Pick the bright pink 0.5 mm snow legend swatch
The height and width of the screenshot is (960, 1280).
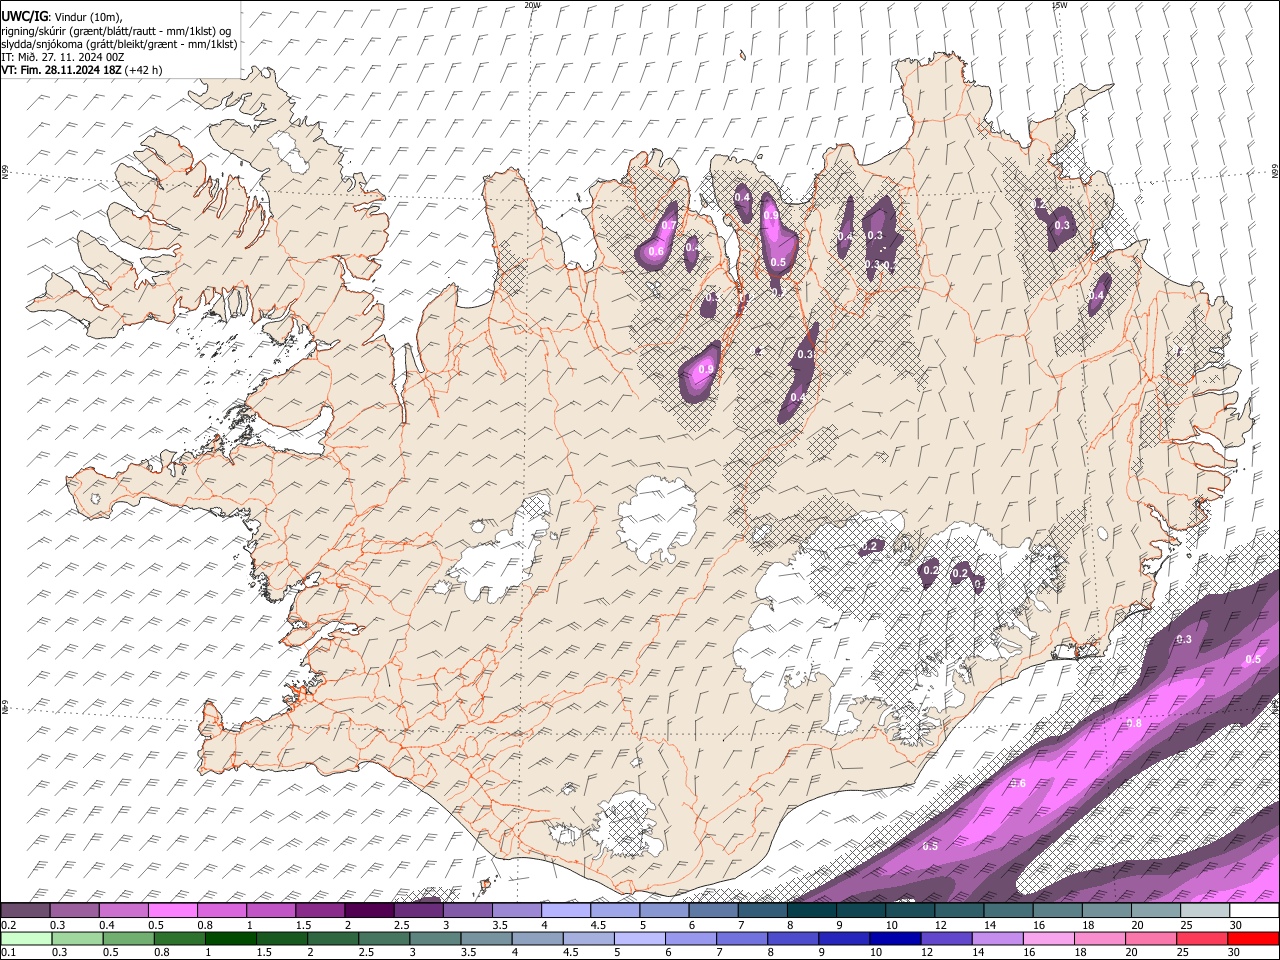coord(173,910)
